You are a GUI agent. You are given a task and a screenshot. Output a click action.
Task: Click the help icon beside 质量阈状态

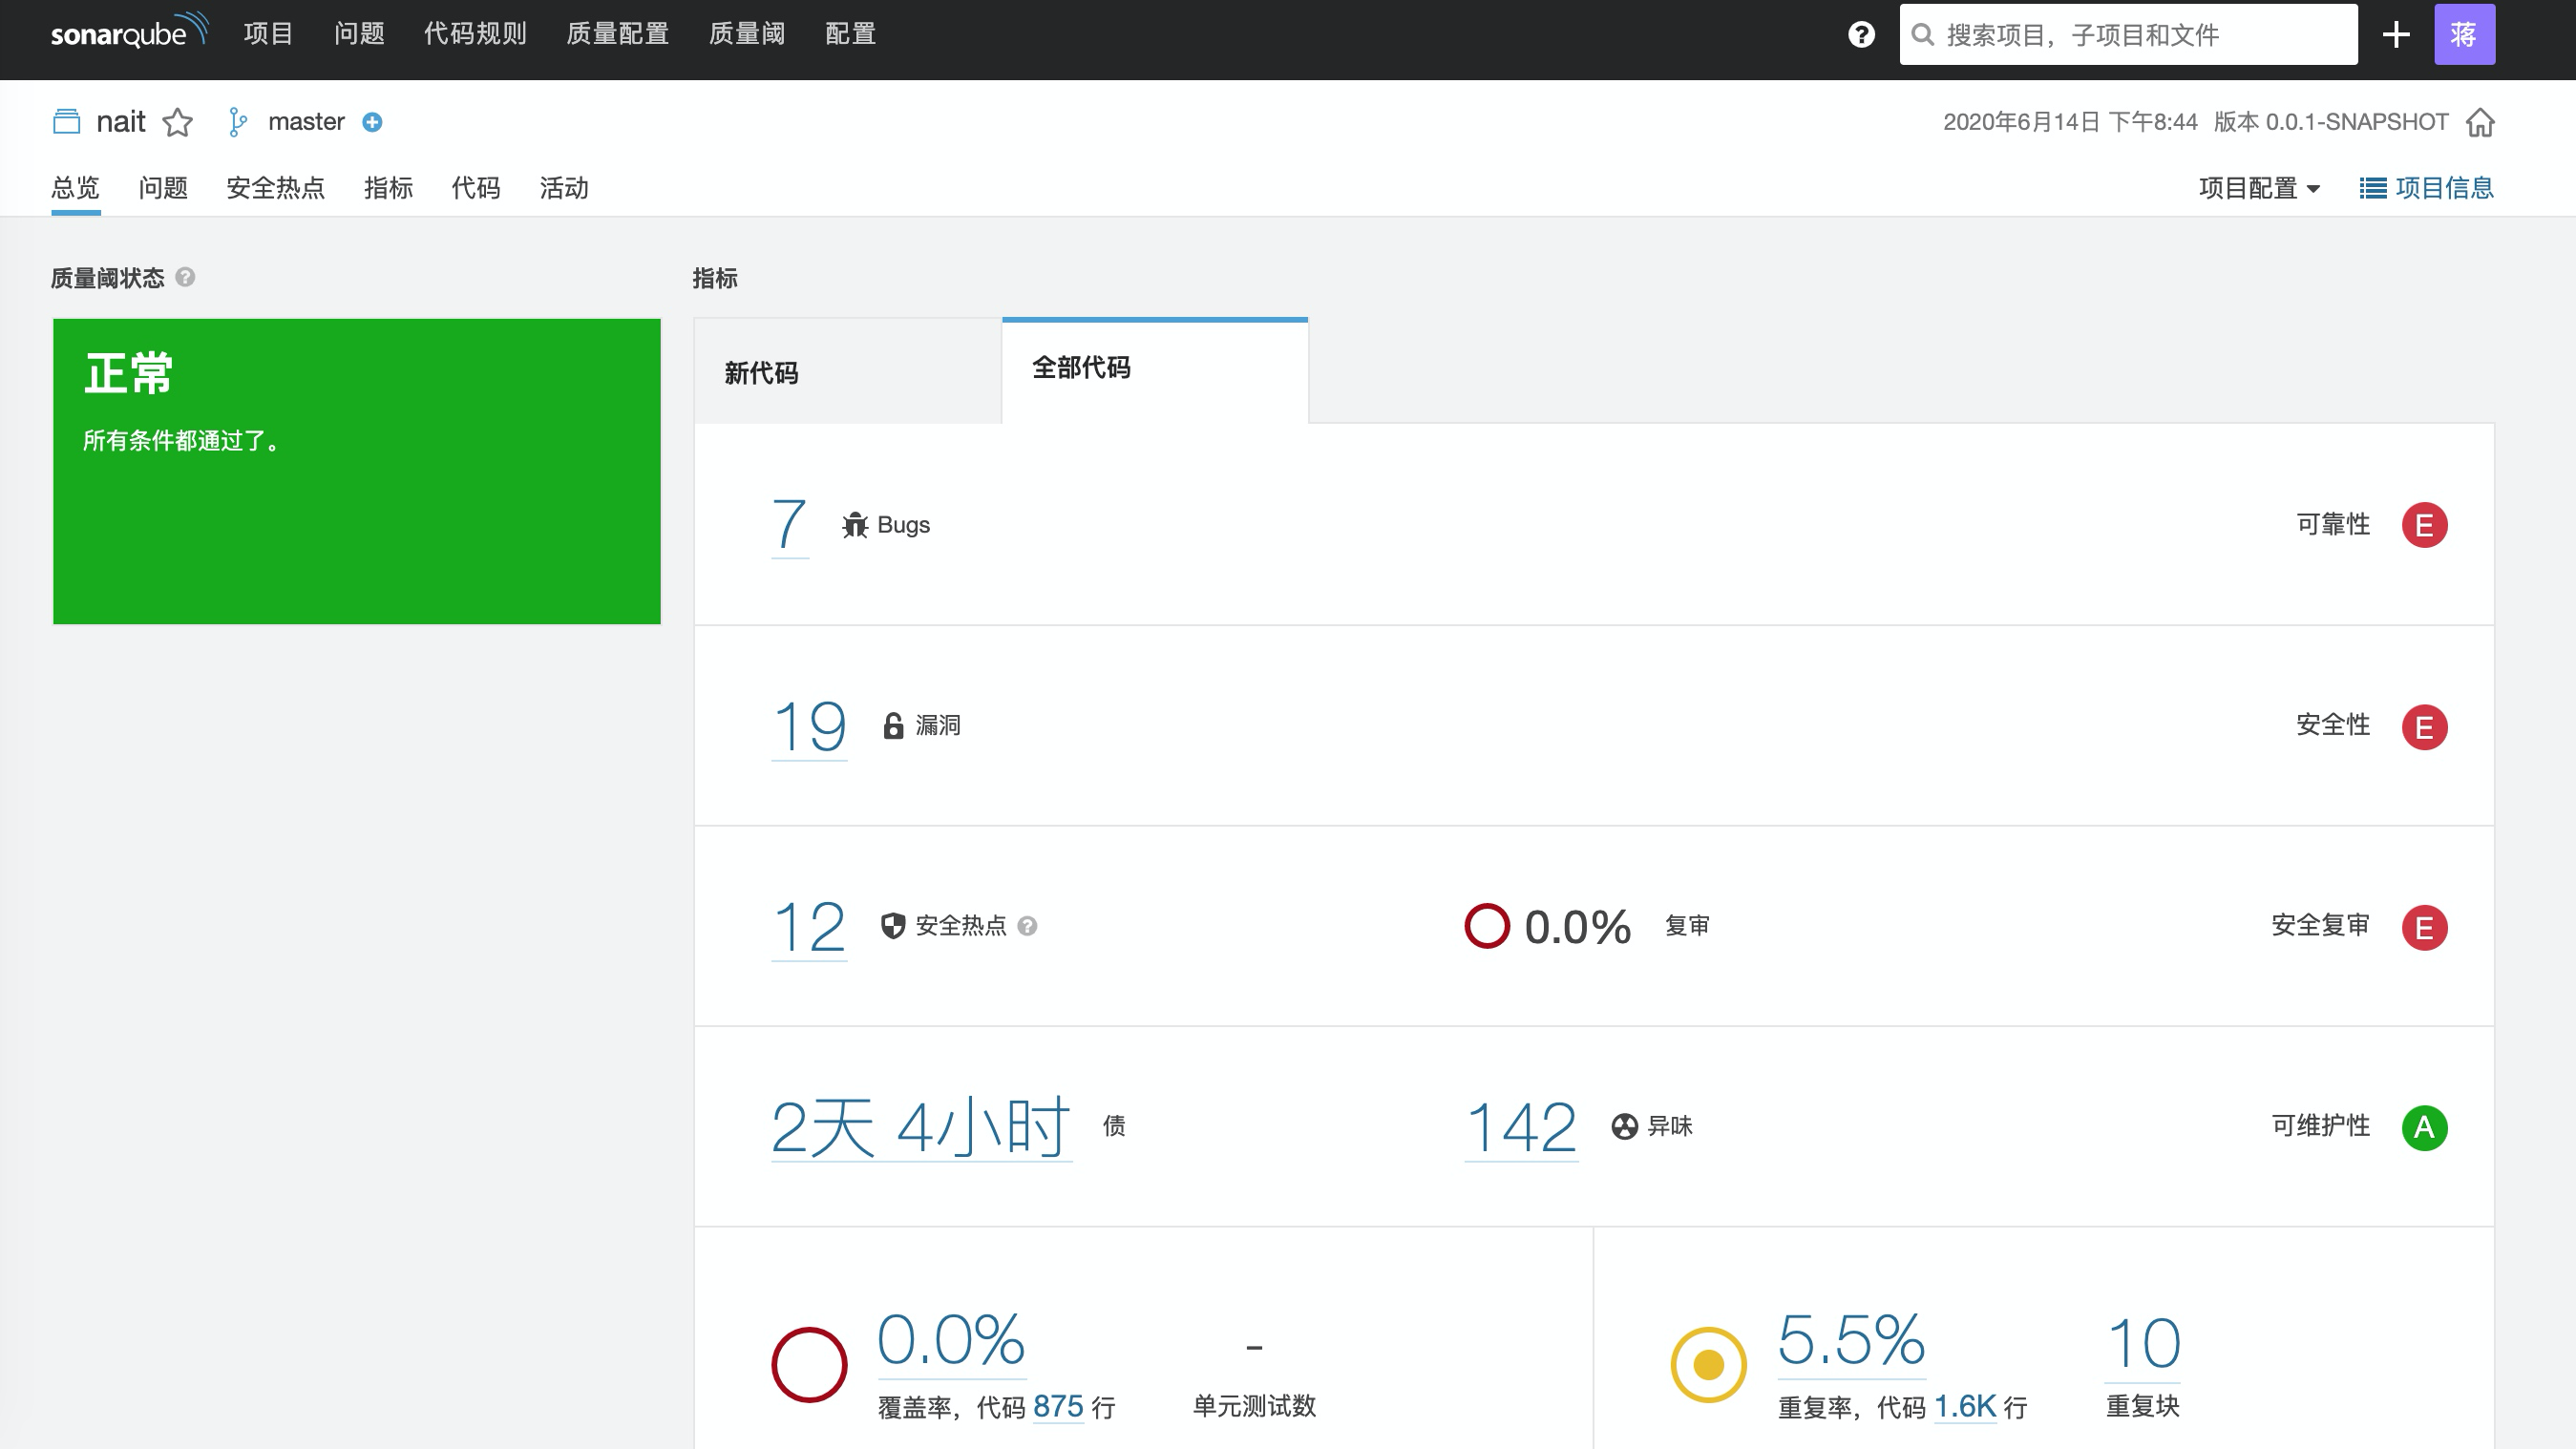(185, 278)
